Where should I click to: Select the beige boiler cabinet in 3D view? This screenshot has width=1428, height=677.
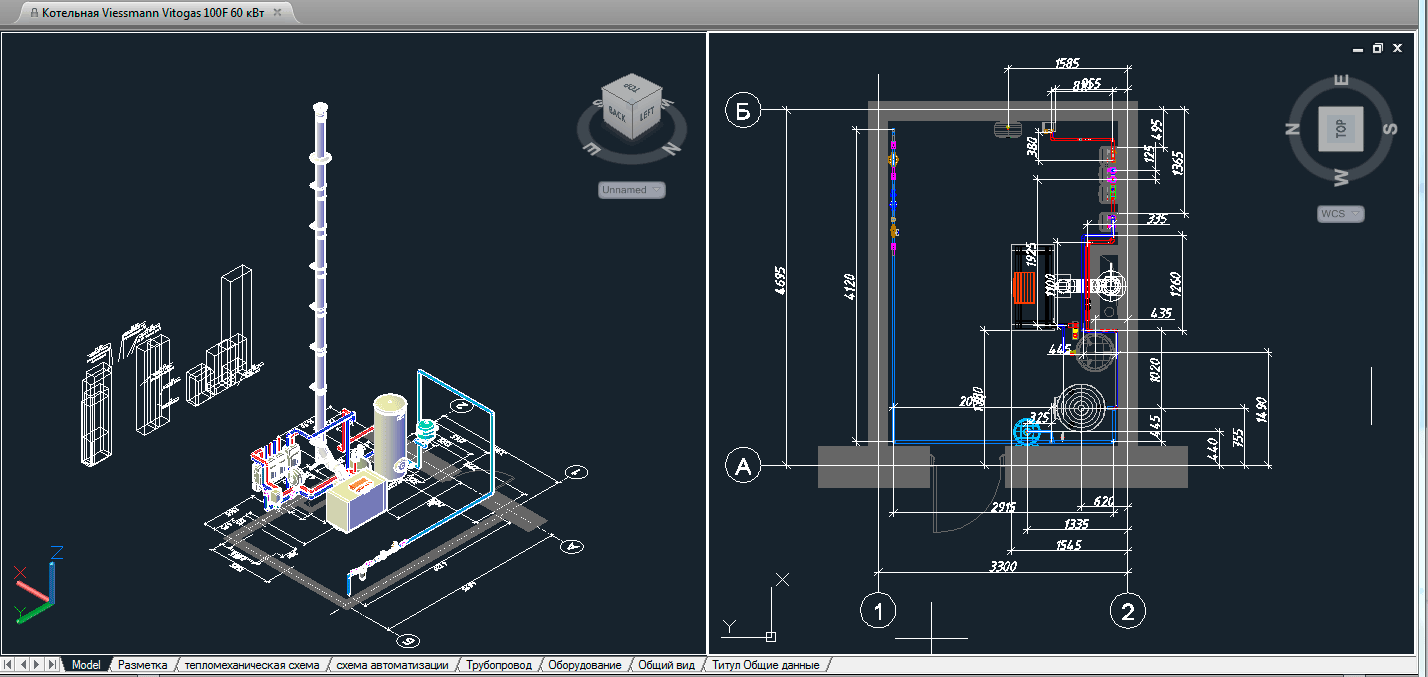(x=356, y=502)
